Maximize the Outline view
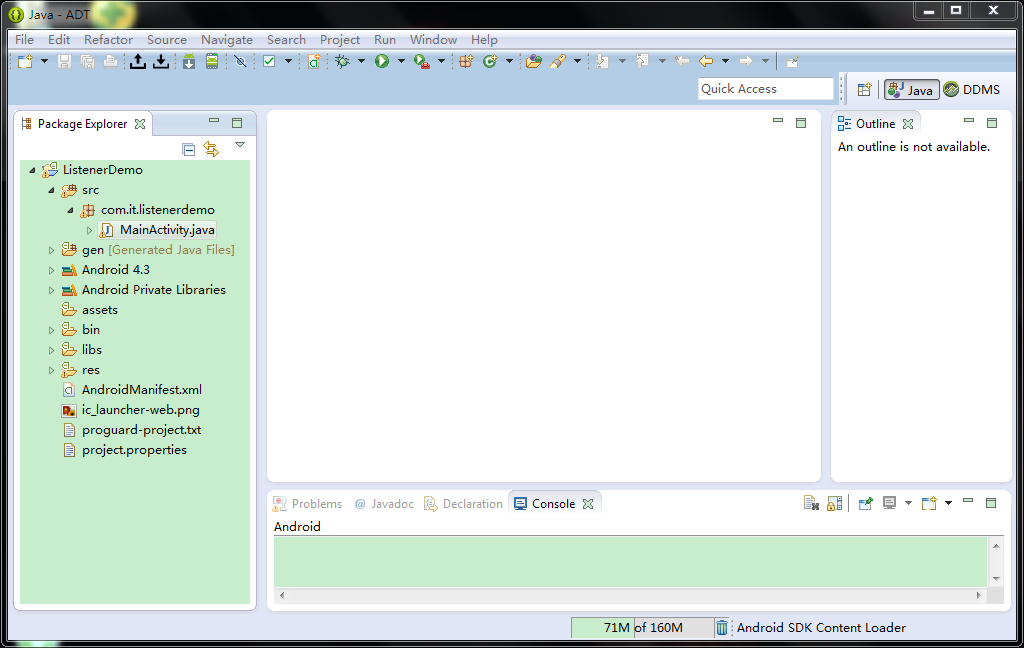Viewport: 1024px width, 648px height. coord(992,123)
